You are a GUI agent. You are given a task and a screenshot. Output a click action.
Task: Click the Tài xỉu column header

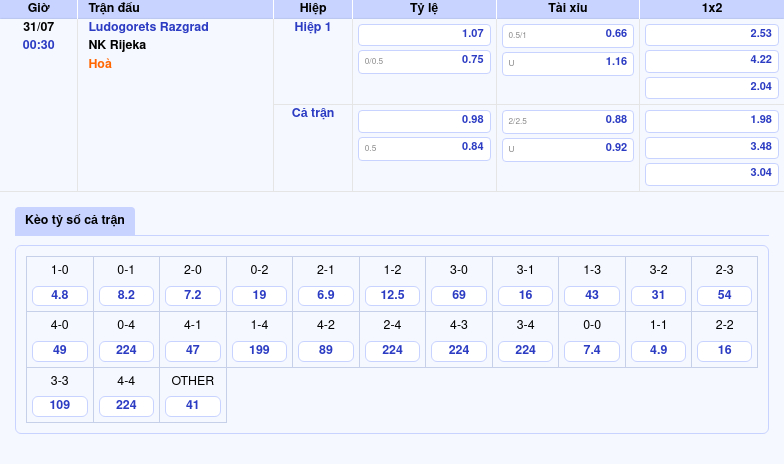(x=567, y=8)
